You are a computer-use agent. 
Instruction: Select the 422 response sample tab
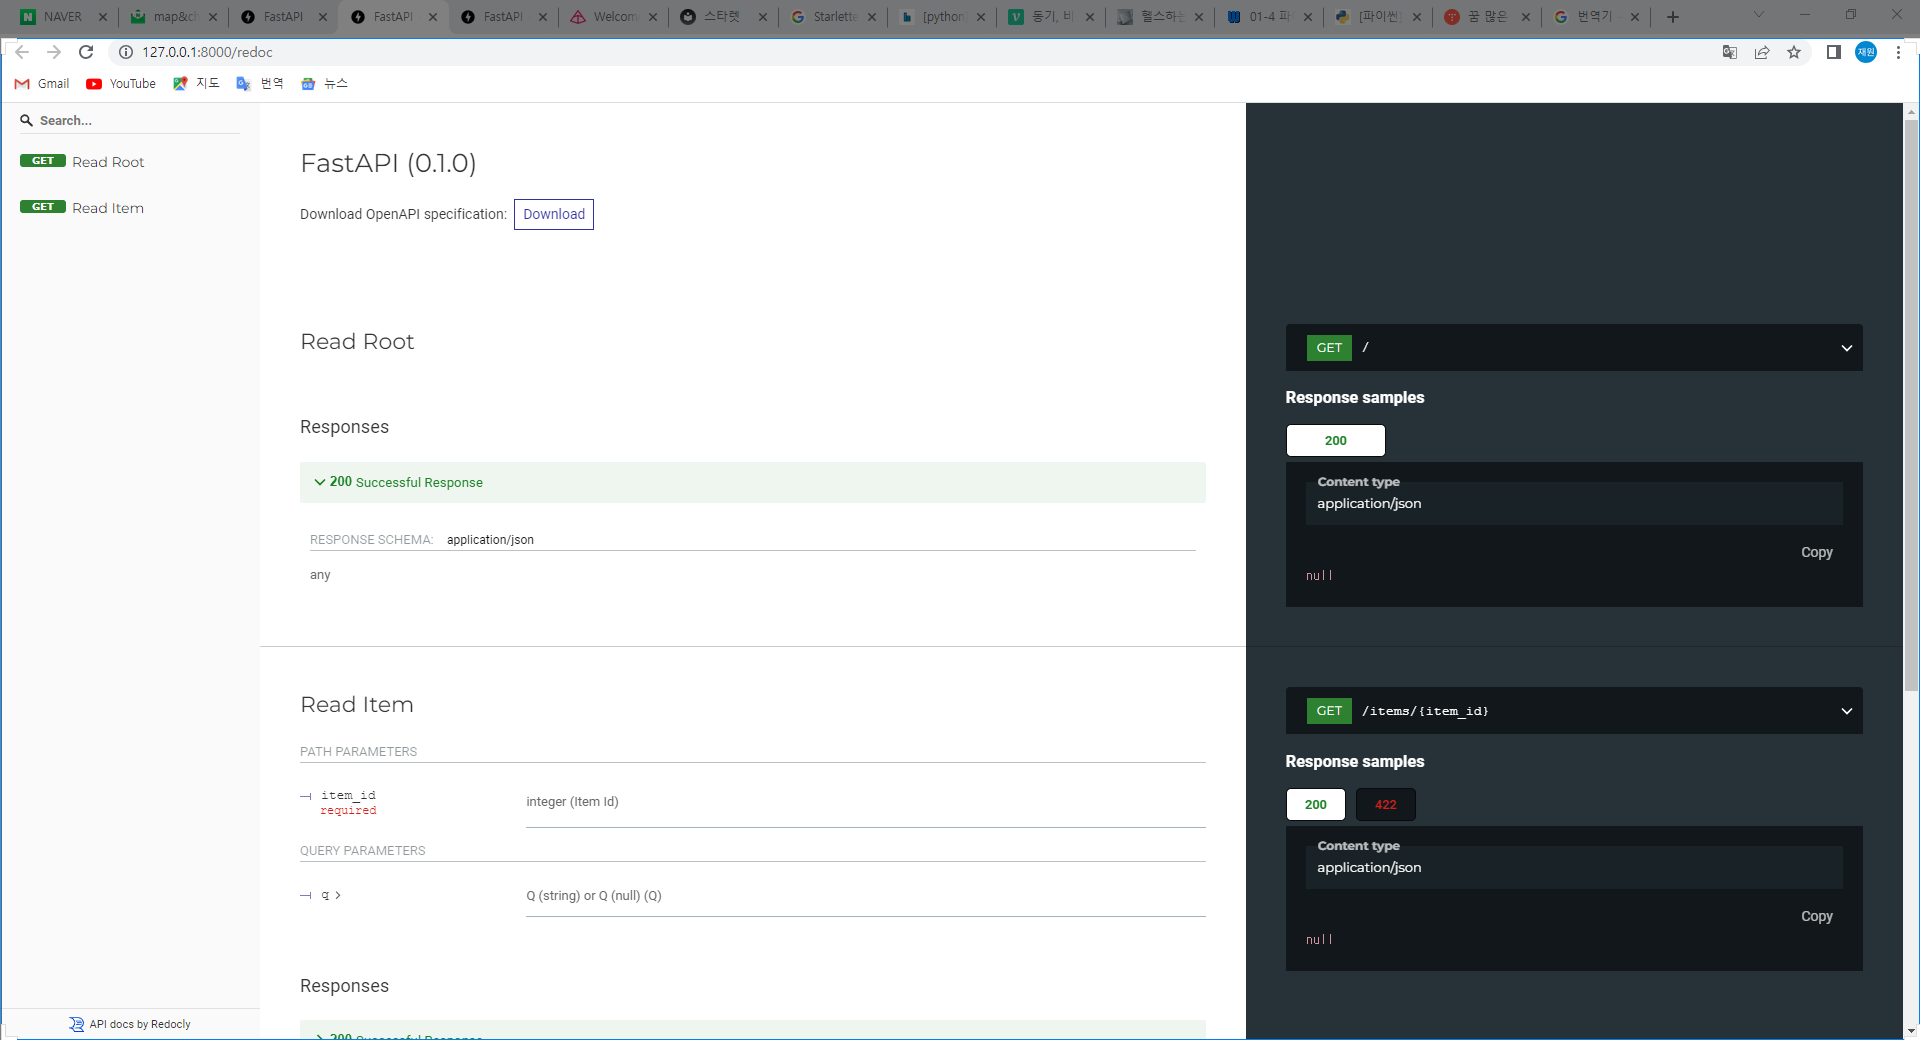[1386, 805]
